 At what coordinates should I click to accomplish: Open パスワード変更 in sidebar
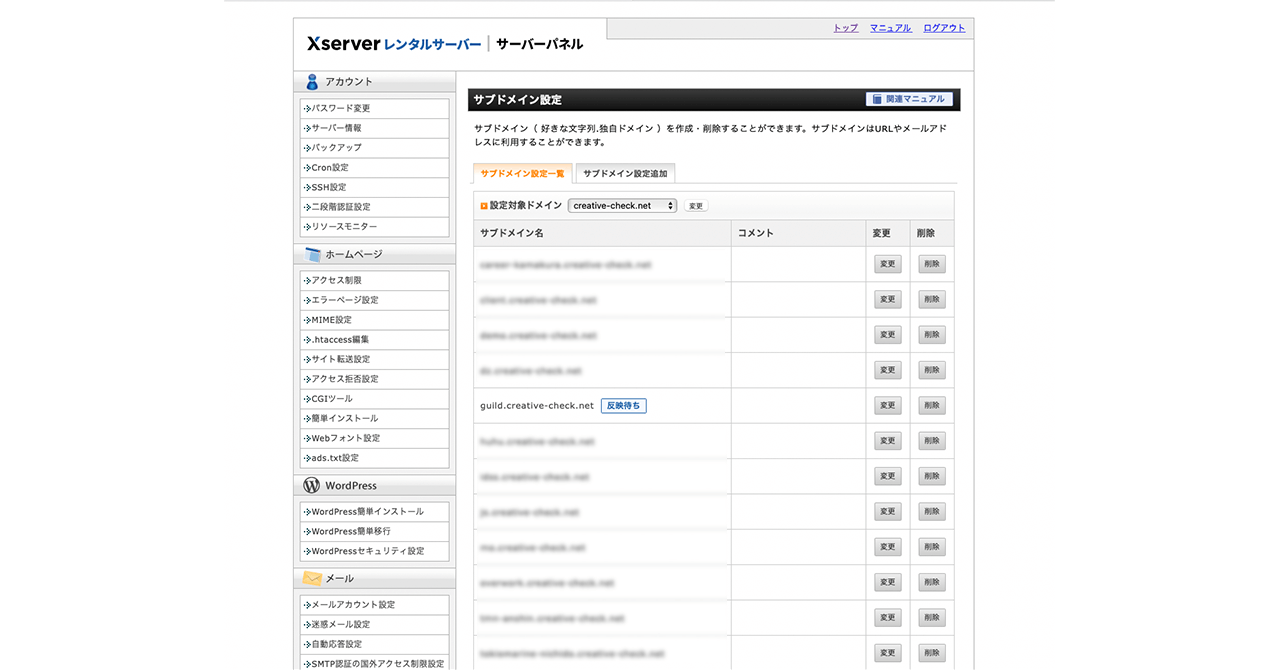tap(341, 108)
